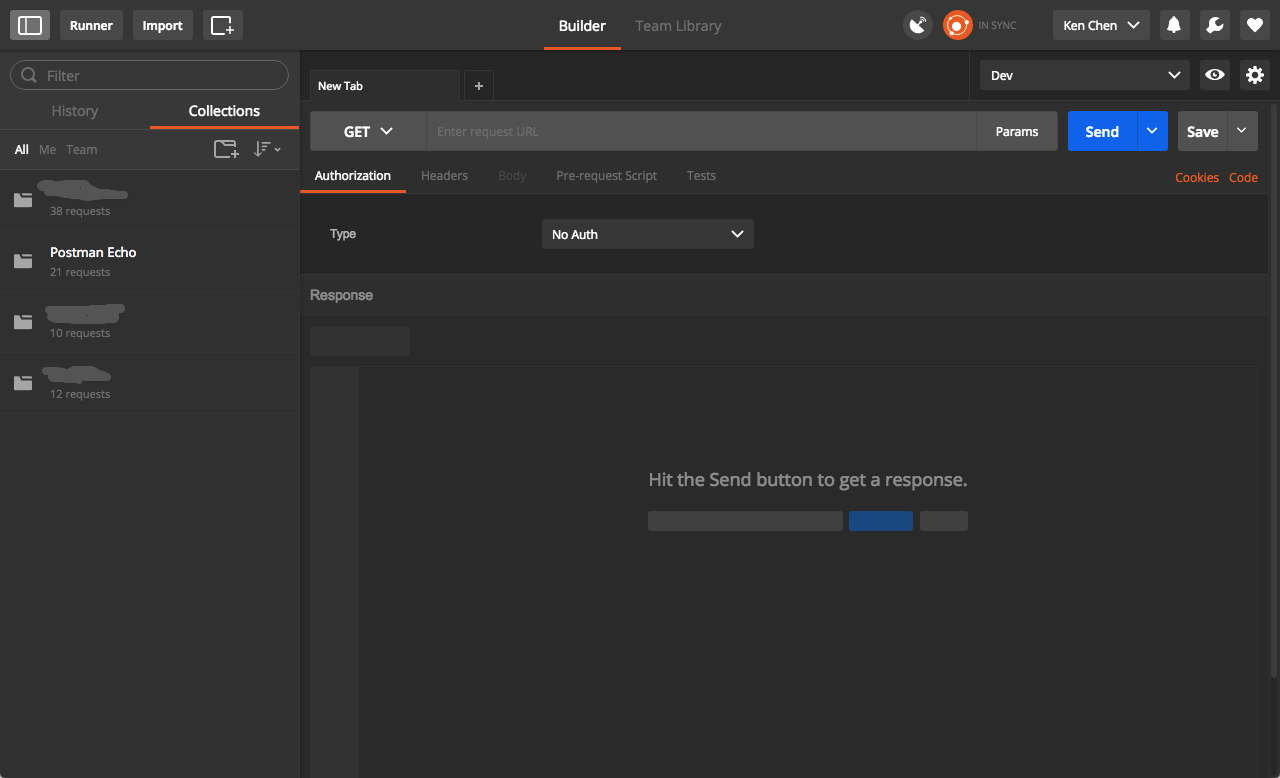Toggle the sidebar panel icon
The height and width of the screenshot is (778, 1280).
[x=30, y=25]
